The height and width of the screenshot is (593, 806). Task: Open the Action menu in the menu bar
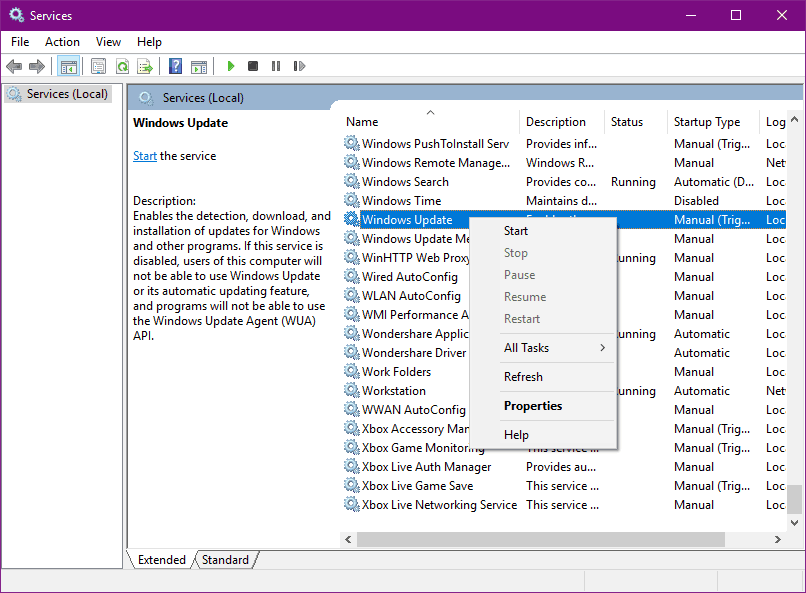coord(62,42)
